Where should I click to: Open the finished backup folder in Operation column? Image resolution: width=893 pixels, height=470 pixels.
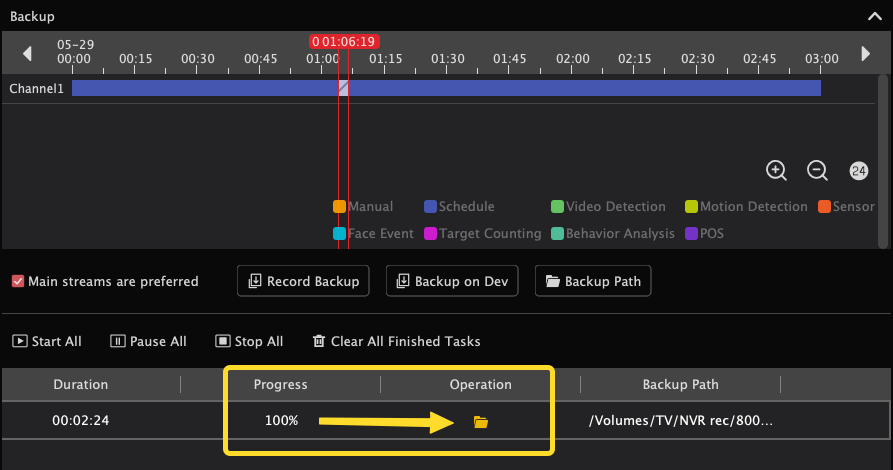[481, 422]
